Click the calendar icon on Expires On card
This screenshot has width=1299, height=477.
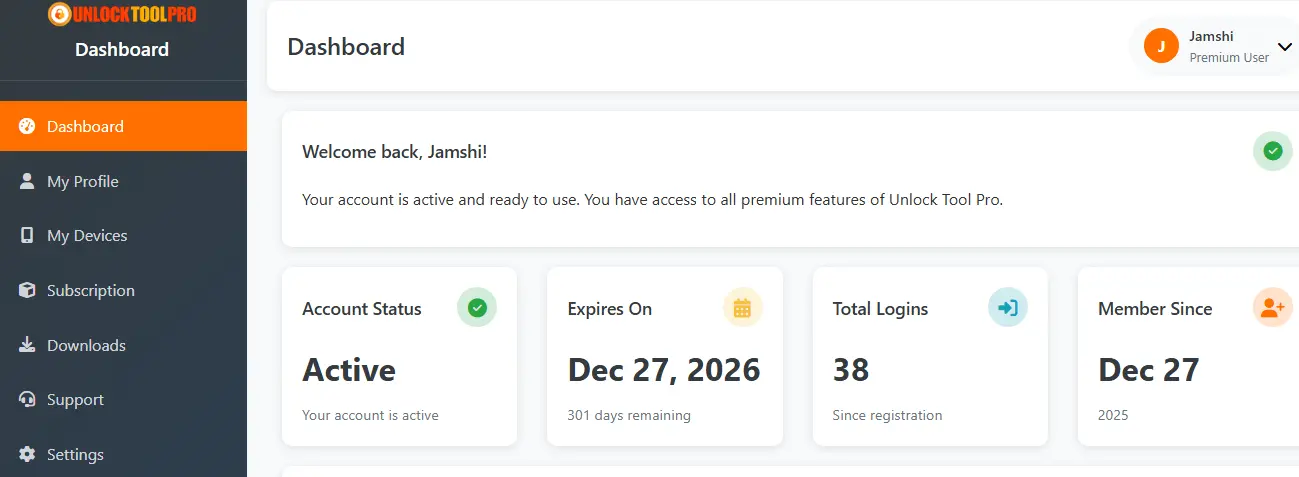742,308
